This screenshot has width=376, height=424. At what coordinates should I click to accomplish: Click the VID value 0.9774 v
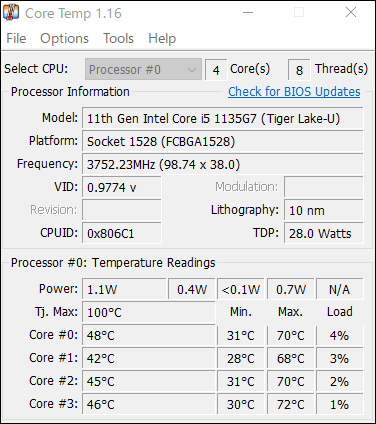[122, 187]
